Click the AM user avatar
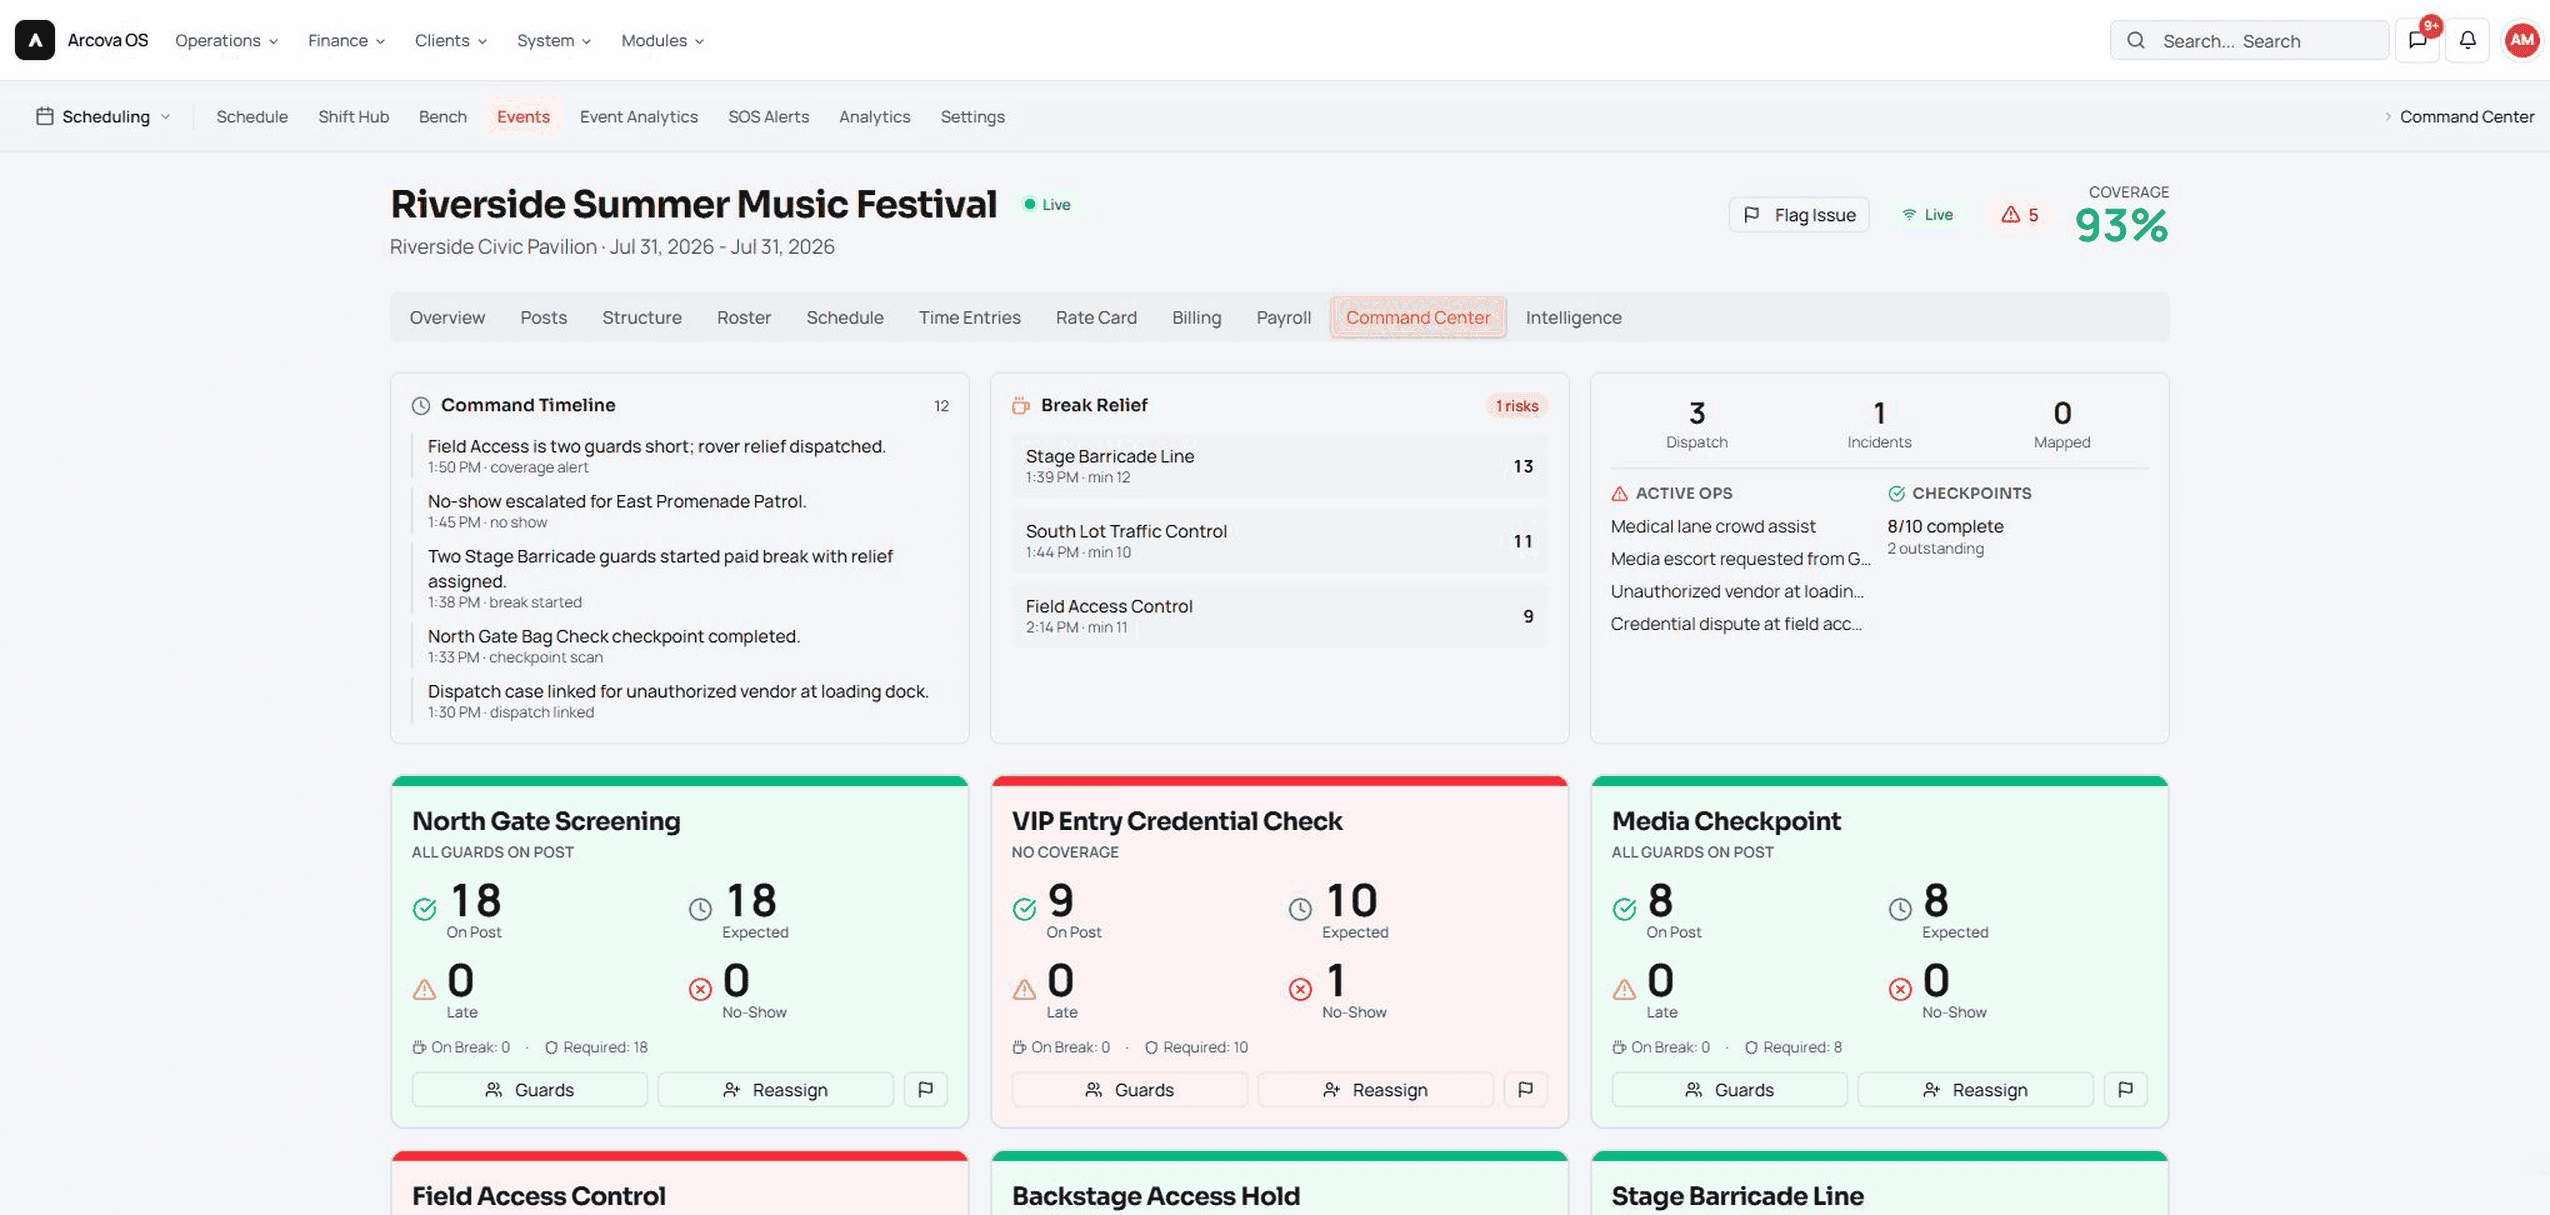The width and height of the screenshot is (2550, 1215). 2521,40
